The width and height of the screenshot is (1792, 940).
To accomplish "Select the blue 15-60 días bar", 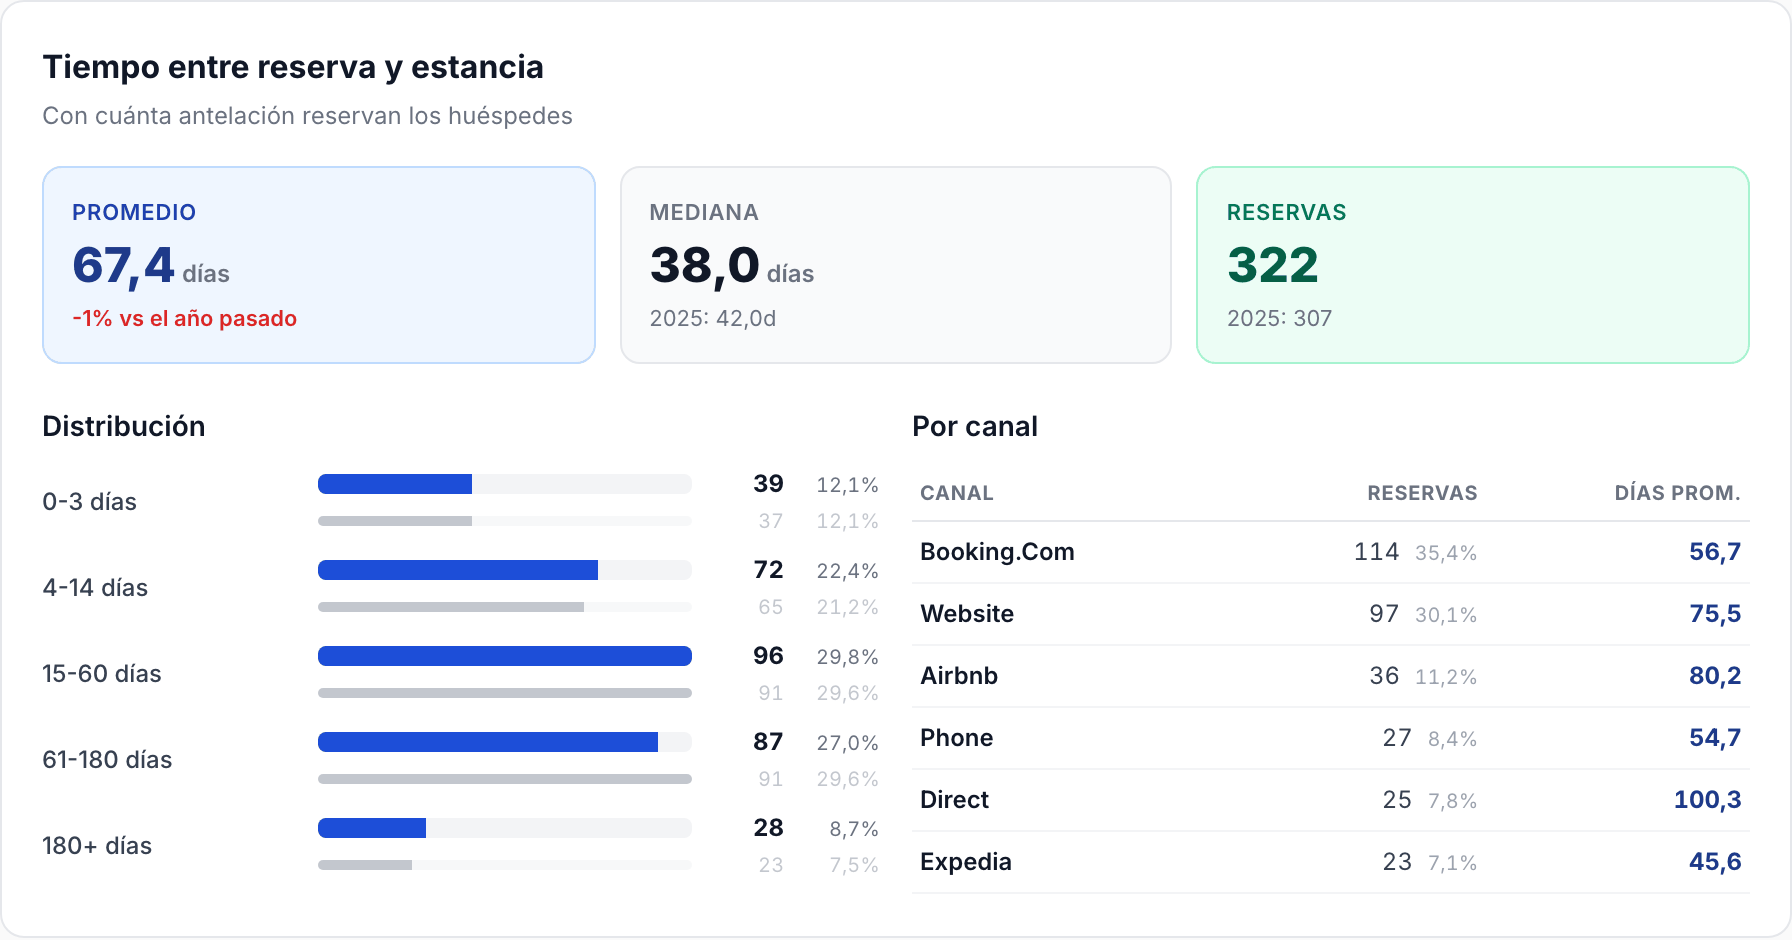I will click(x=505, y=656).
